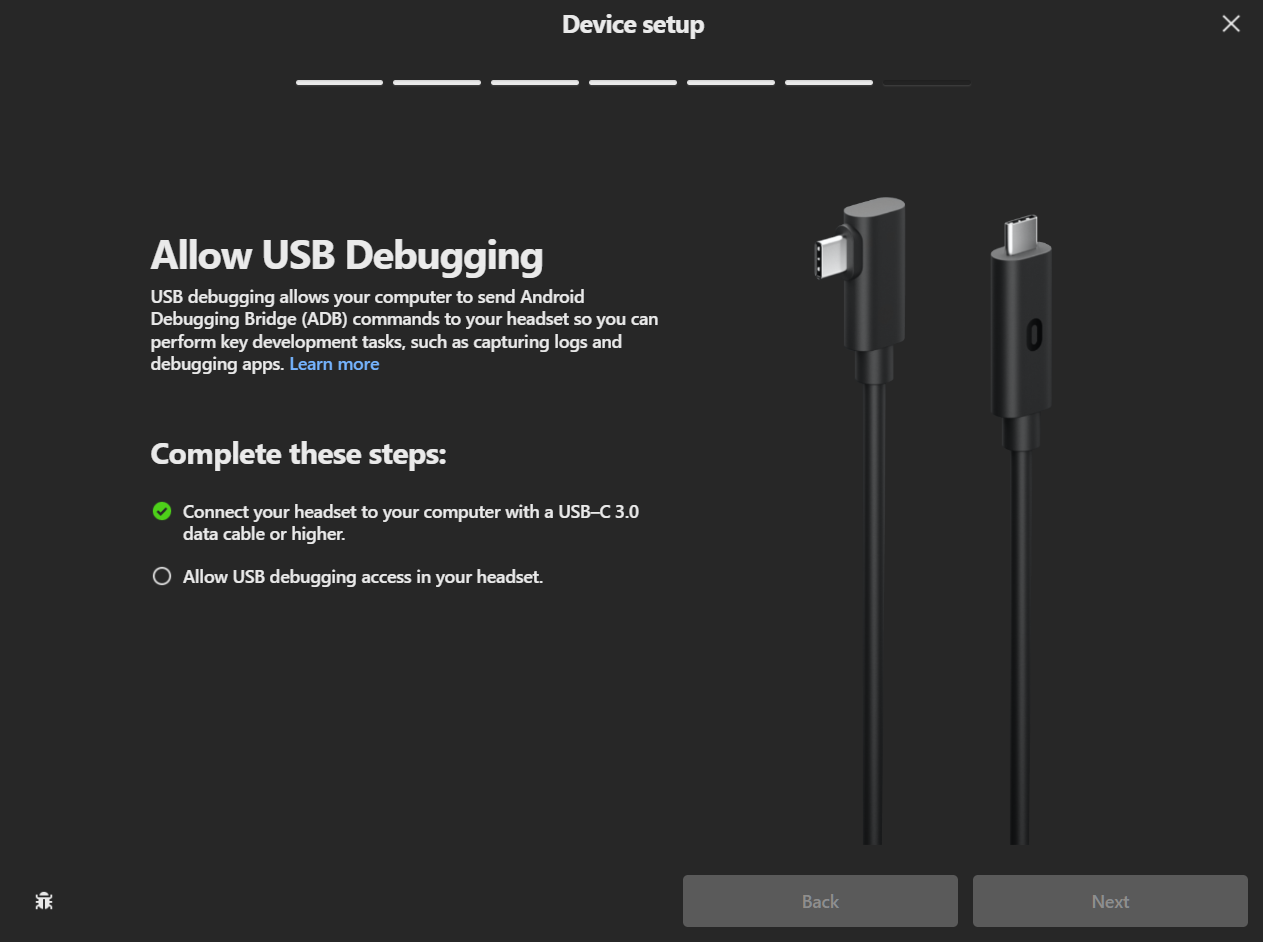Click the green completed step checkmark
Viewport: 1263px width, 942px height.
click(x=161, y=511)
